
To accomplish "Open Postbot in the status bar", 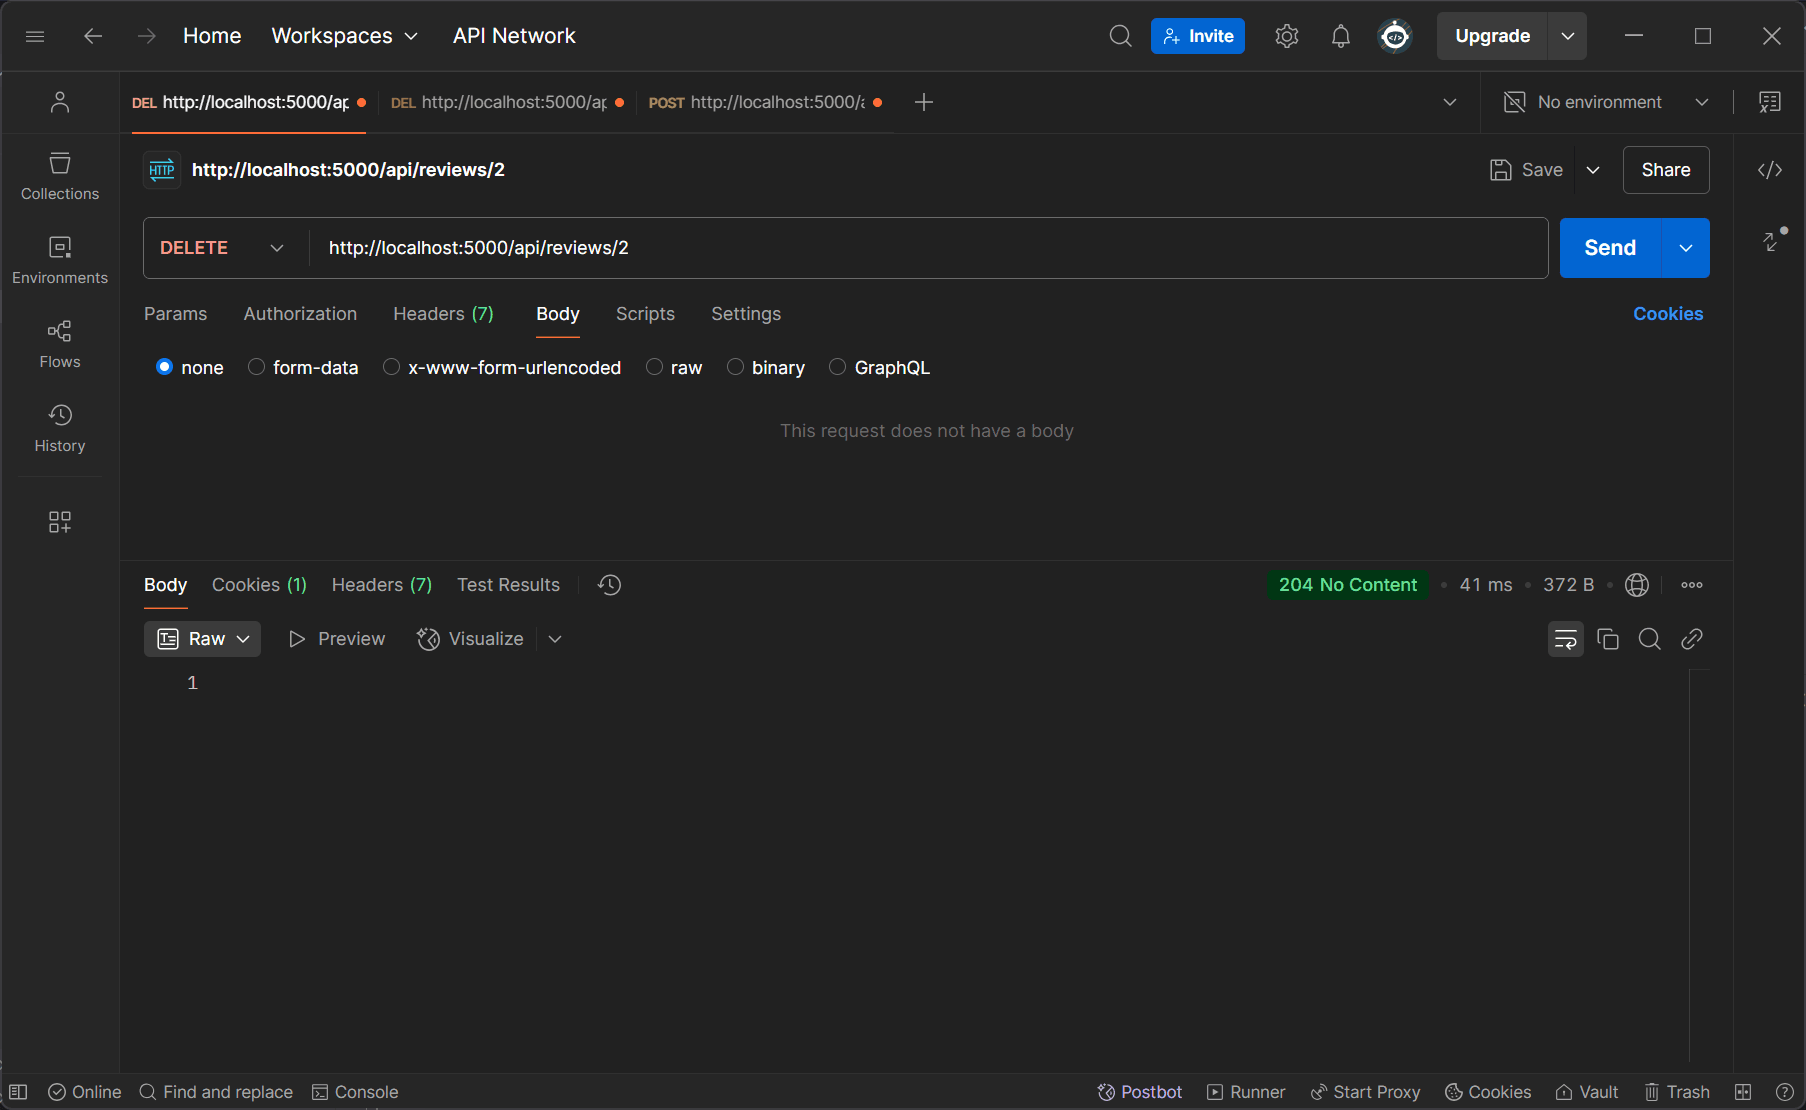I will (x=1140, y=1092).
